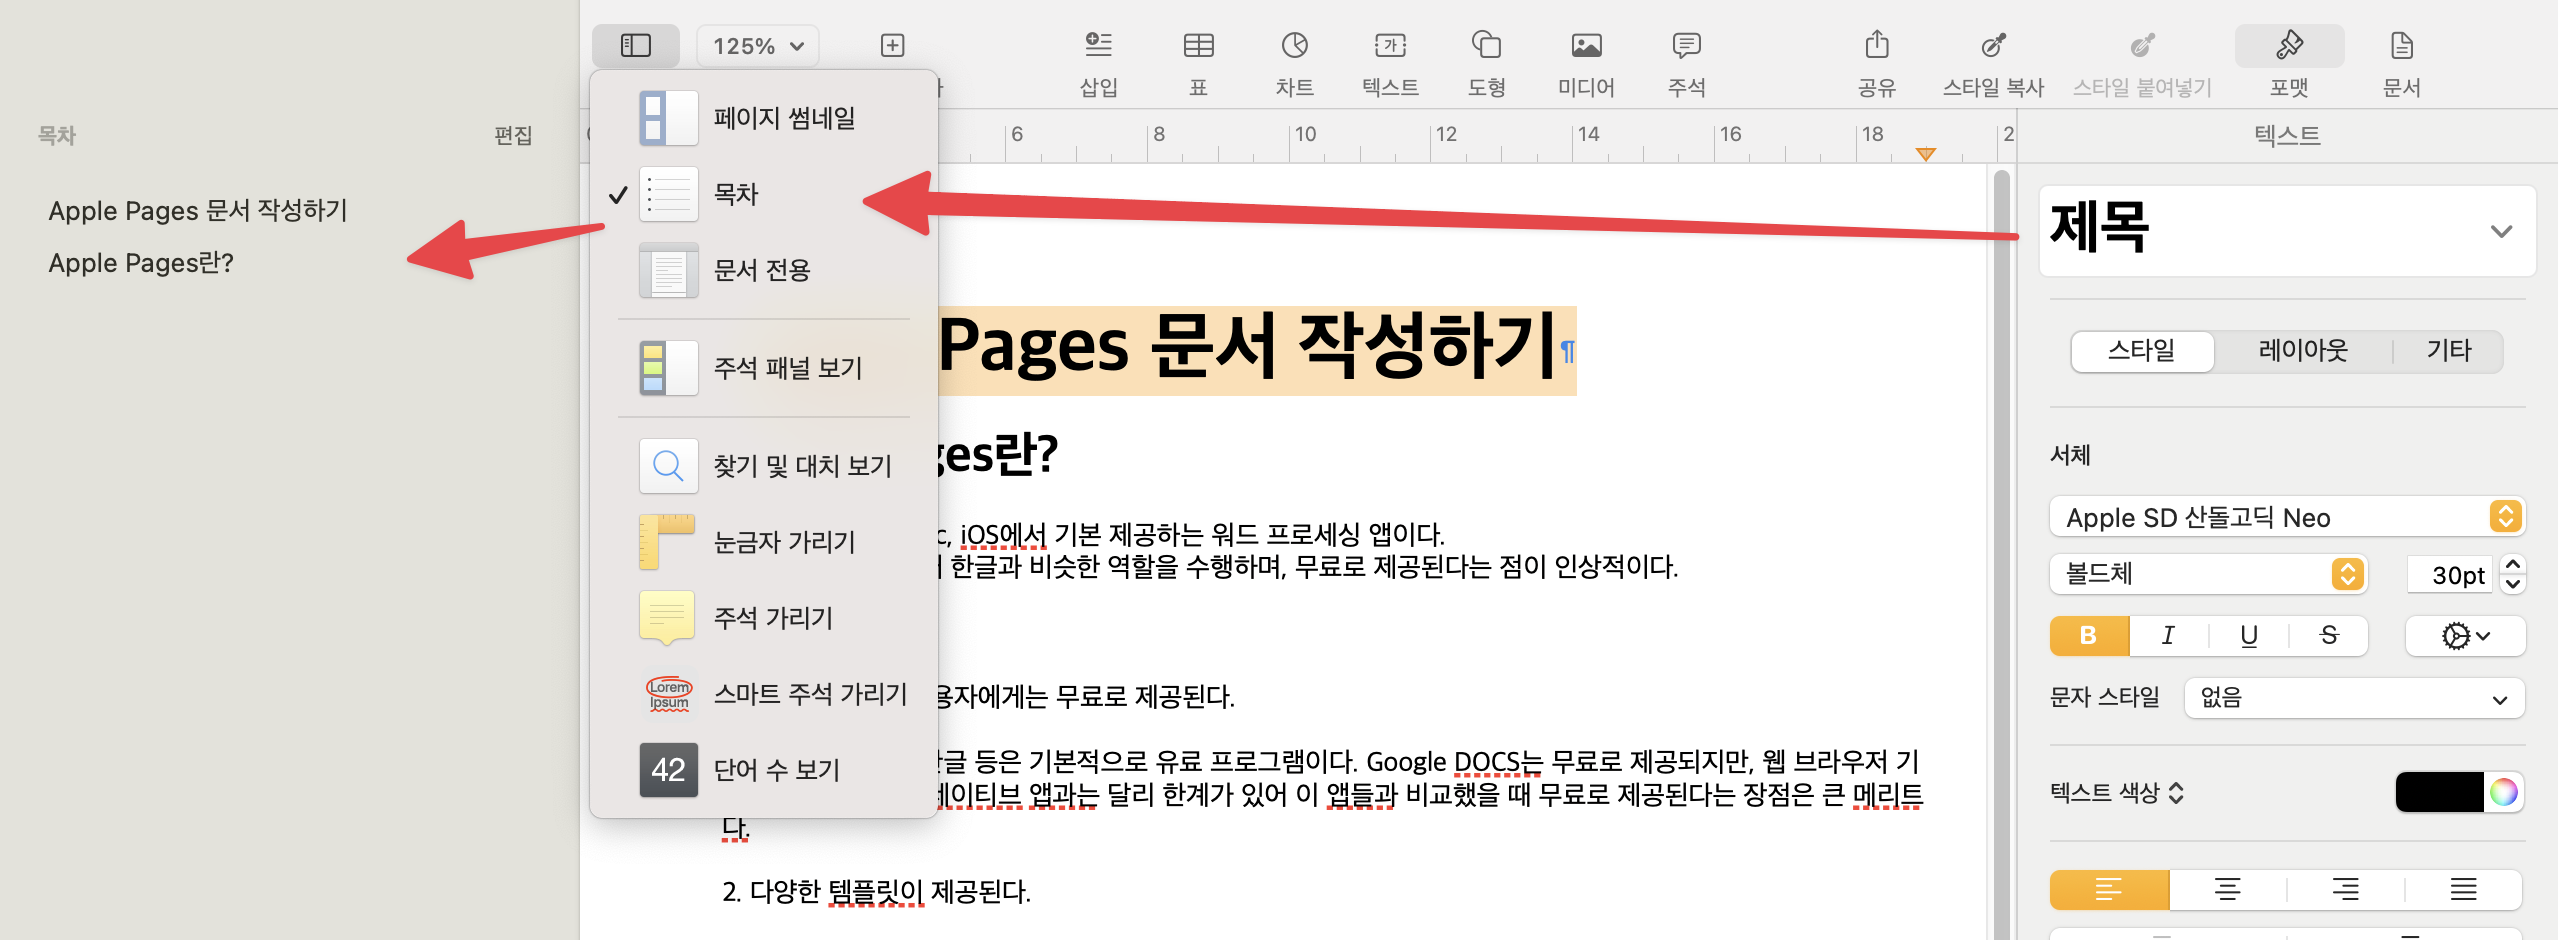2558x940 pixels.
Task: Open the color wheel picker
Action: click(x=2504, y=793)
